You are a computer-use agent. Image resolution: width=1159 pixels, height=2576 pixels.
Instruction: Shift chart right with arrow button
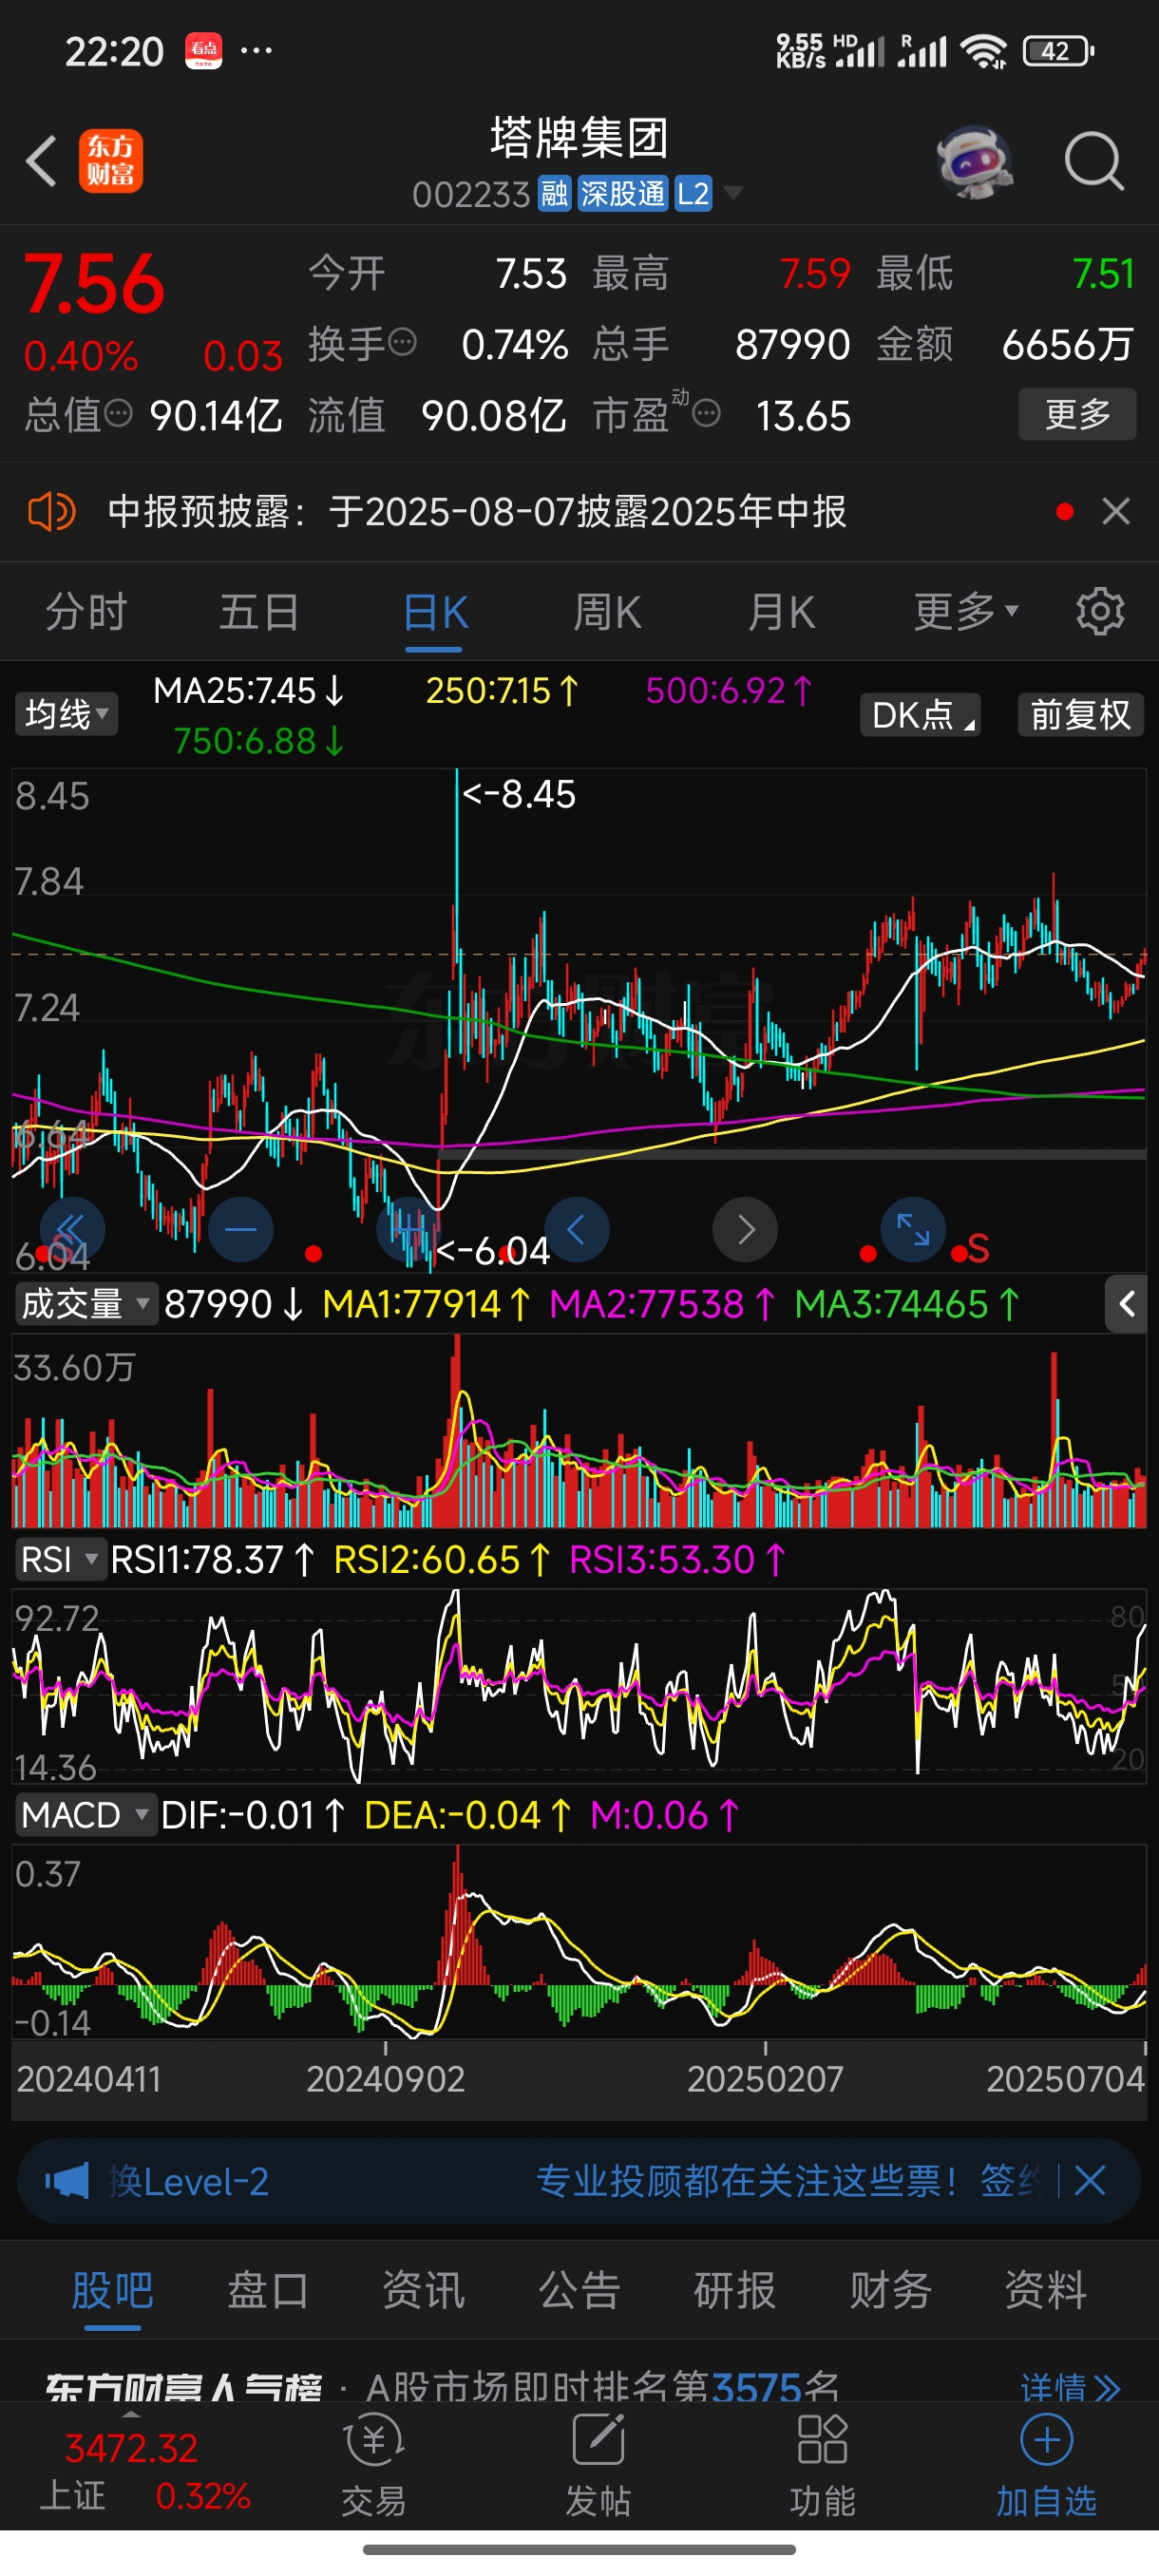(x=745, y=1229)
